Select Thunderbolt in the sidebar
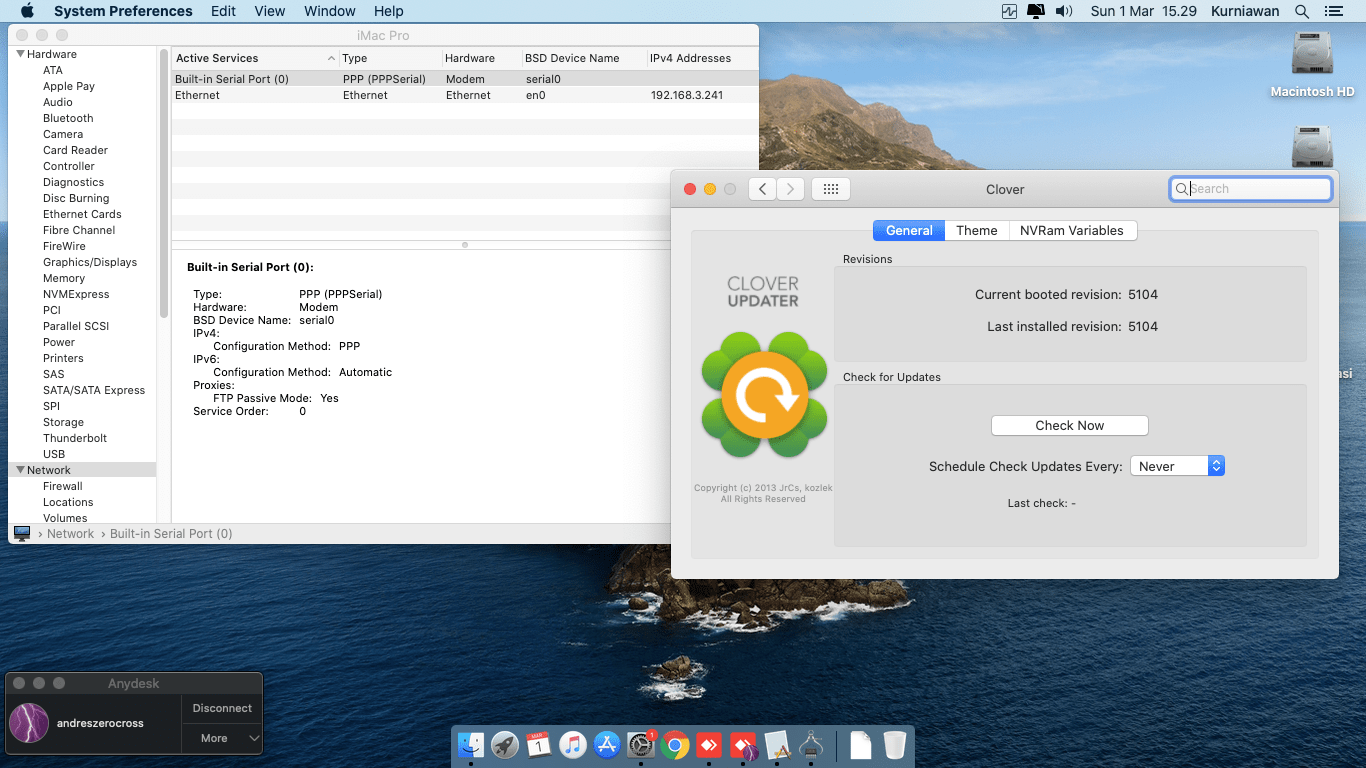The width and height of the screenshot is (1366, 768). point(75,438)
